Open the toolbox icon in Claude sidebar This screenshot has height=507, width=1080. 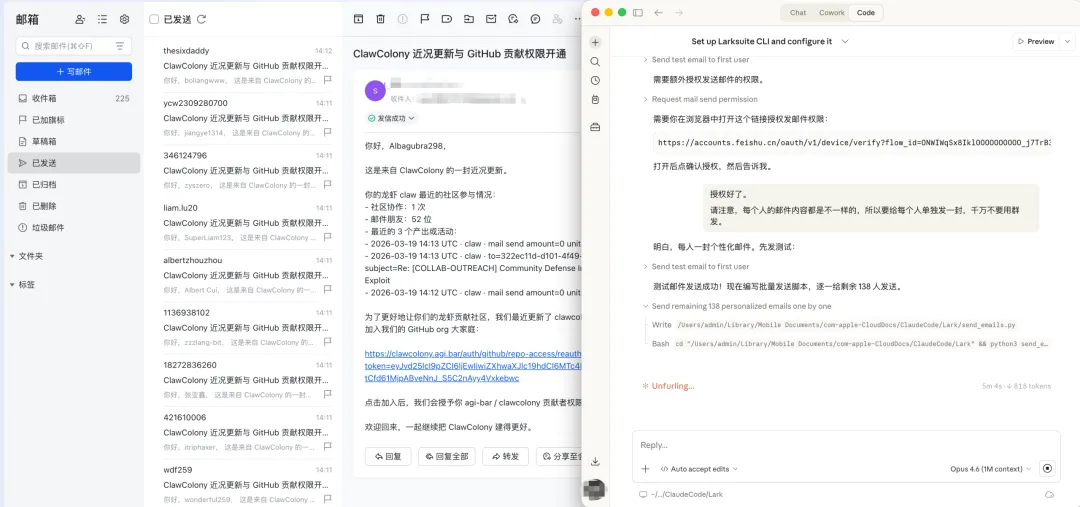(x=595, y=127)
